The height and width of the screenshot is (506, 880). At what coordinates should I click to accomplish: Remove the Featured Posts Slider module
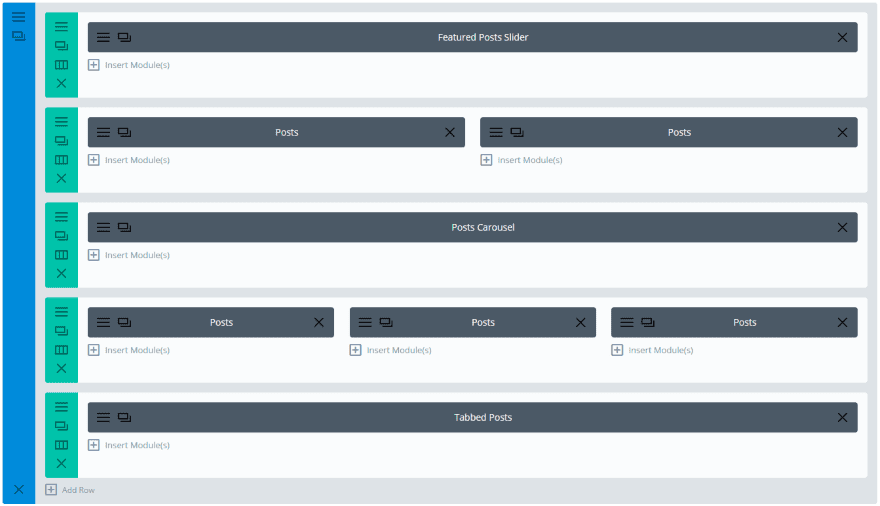click(x=842, y=37)
